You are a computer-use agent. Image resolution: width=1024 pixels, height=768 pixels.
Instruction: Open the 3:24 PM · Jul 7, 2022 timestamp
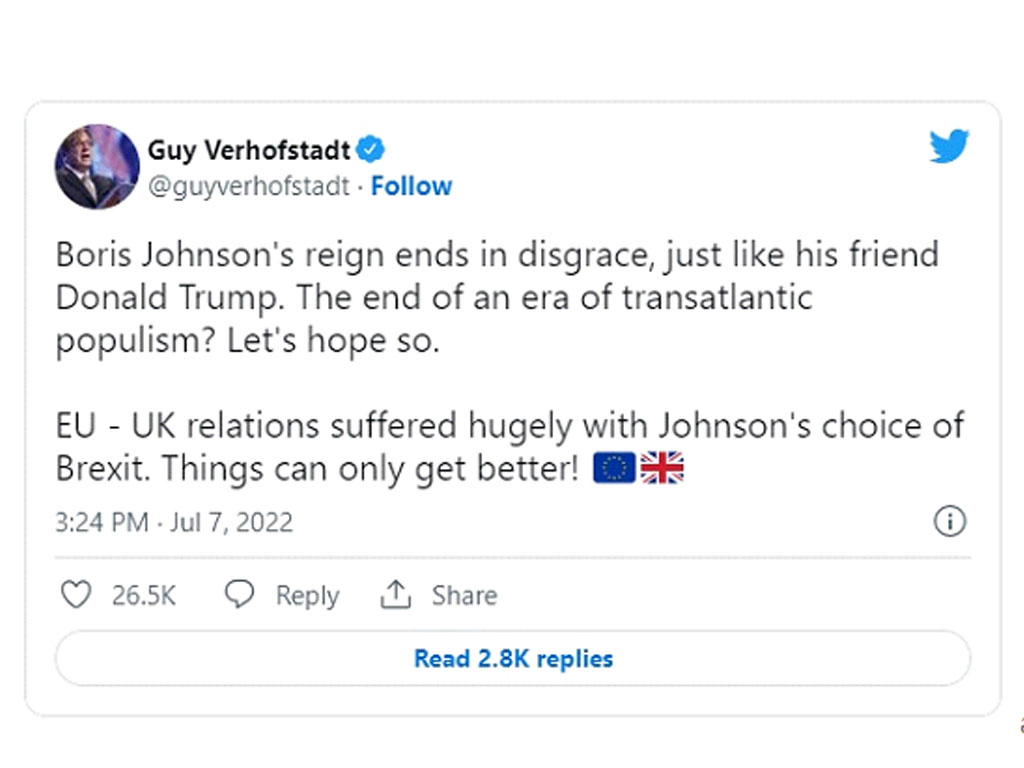click(174, 522)
